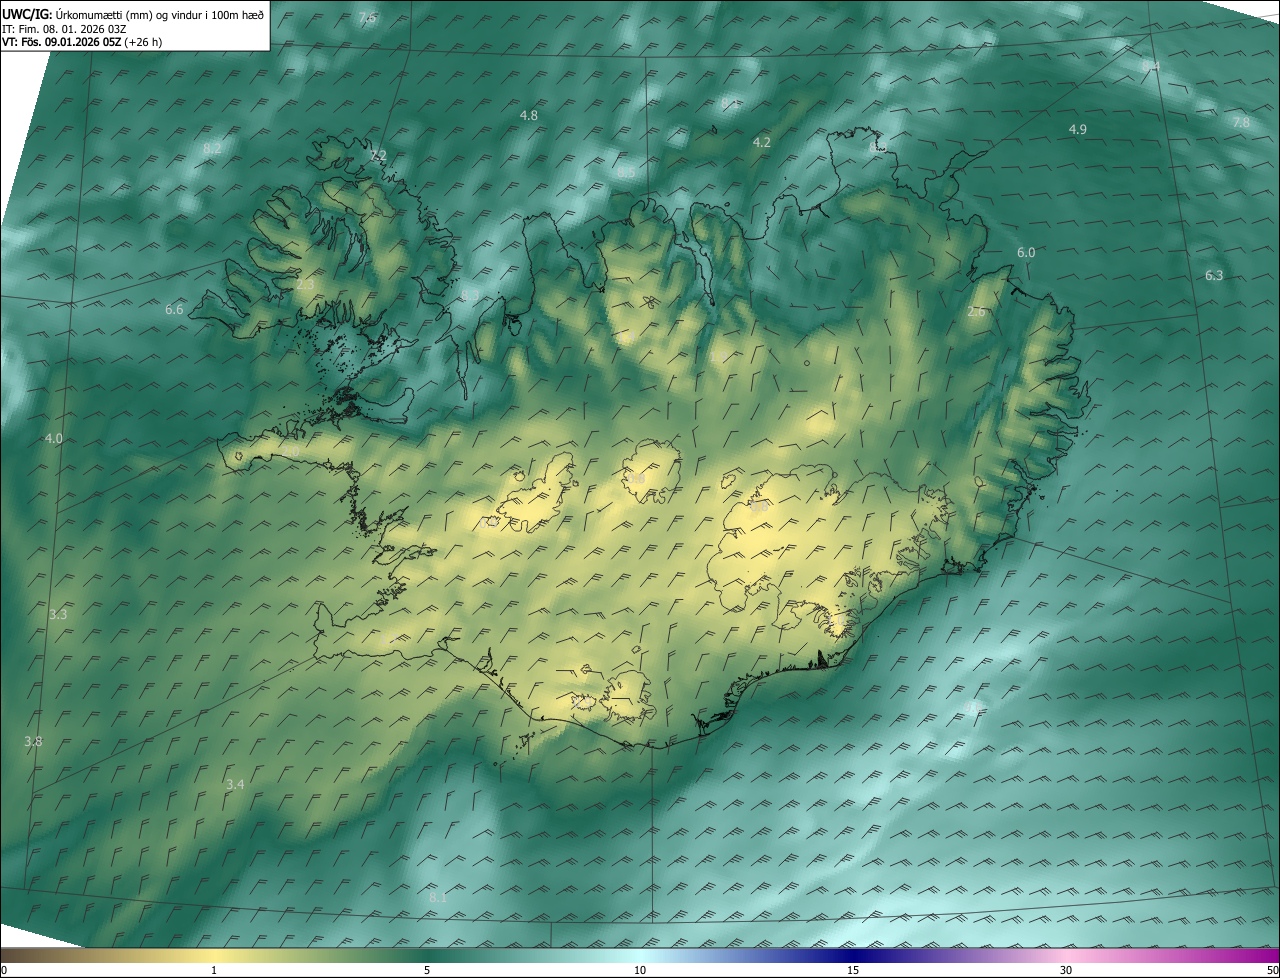This screenshot has width=1280, height=978.
Task: Click the colorbar tick label 5
Action: [x=427, y=971]
